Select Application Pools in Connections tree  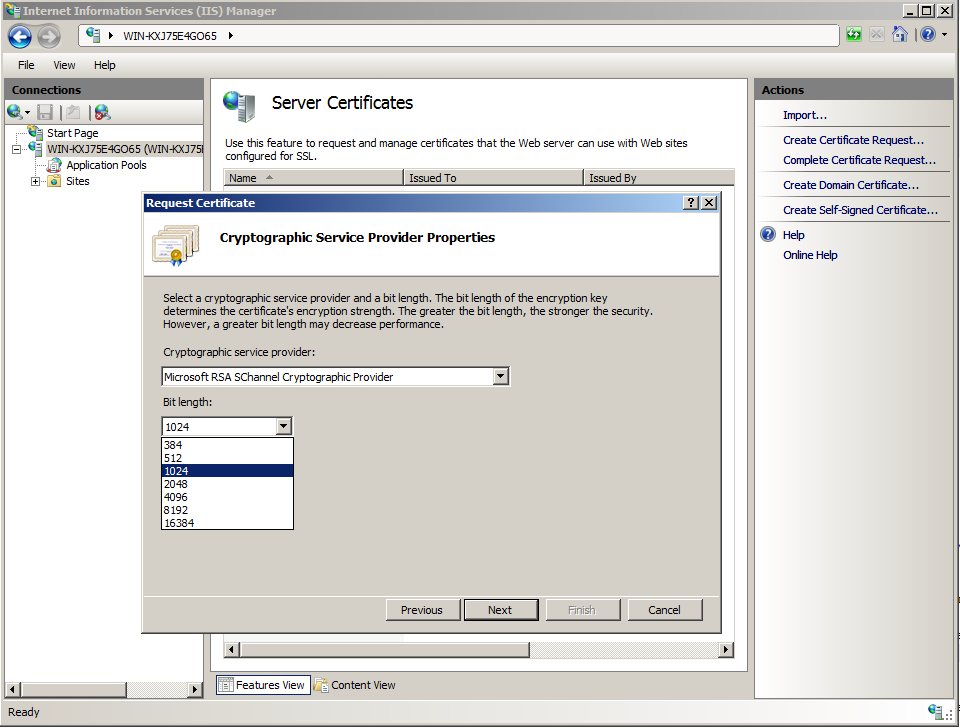click(x=107, y=165)
